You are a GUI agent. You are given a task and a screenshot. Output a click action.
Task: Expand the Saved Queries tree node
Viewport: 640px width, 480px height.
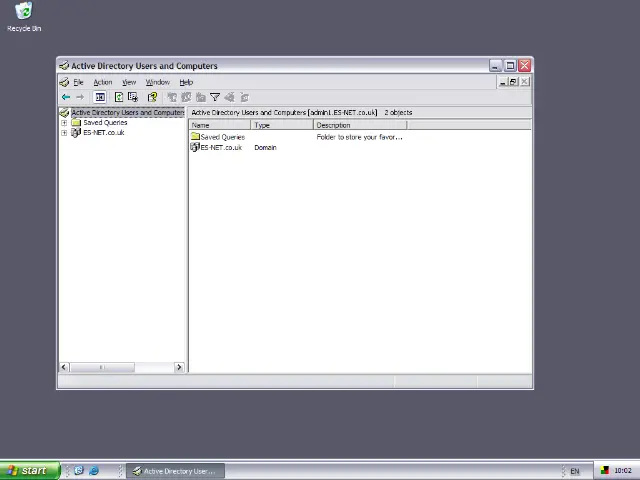pyautogui.click(x=64, y=122)
